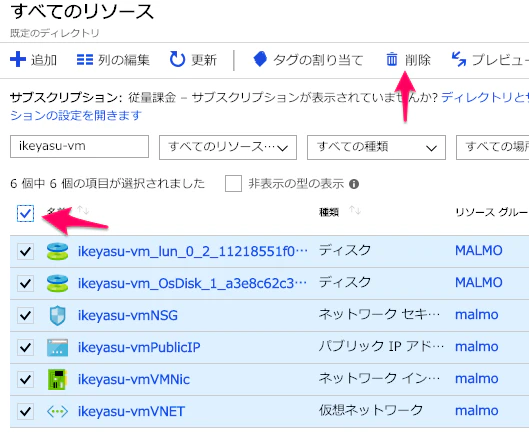Open the ikeyasu-vmVNET resource link
529x441 pixels.
tap(131, 412)
